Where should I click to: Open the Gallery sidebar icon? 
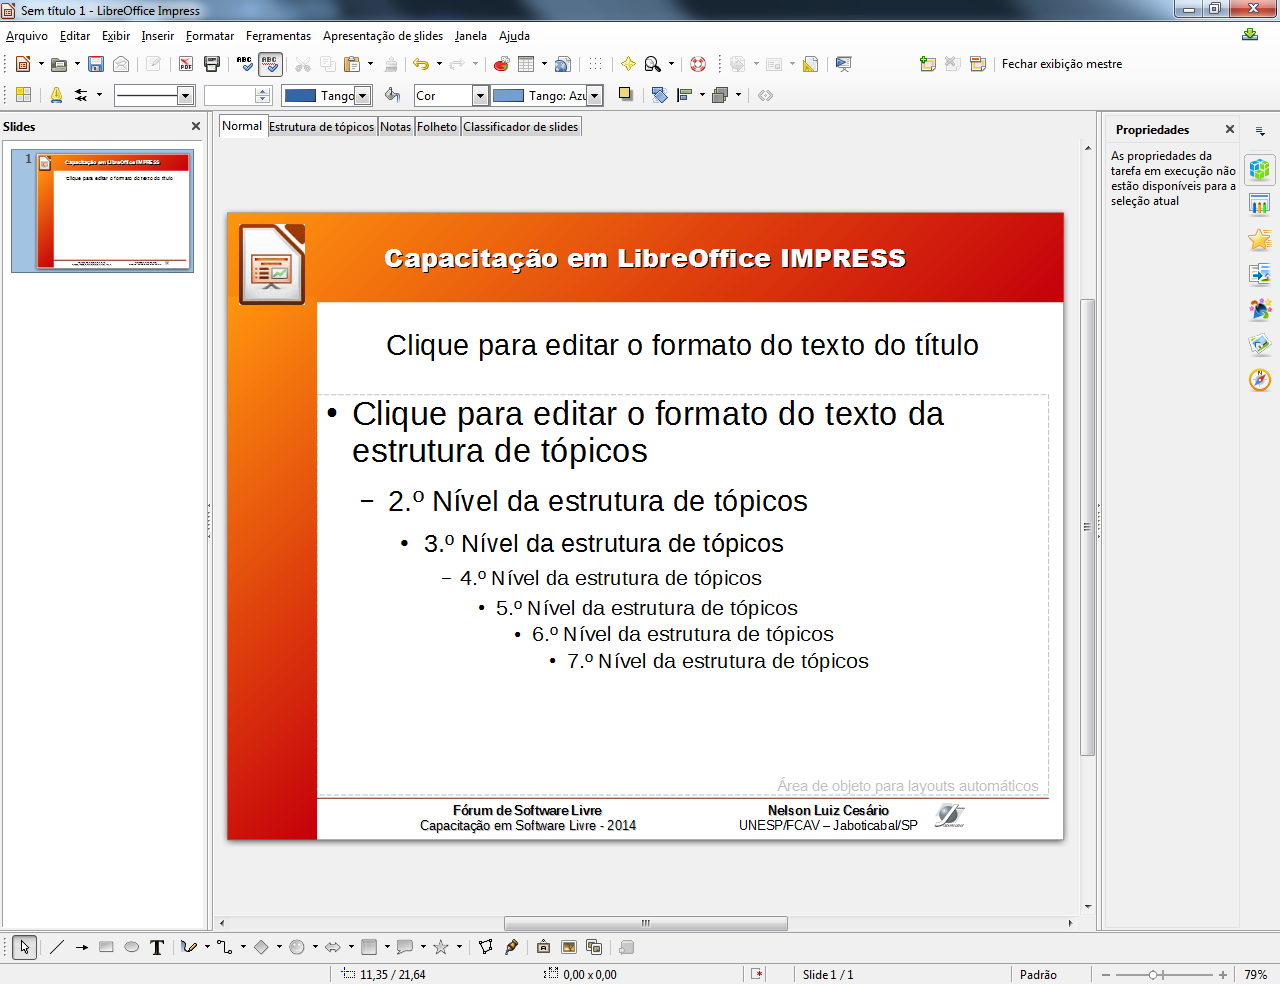click(x=1260, y=344)
